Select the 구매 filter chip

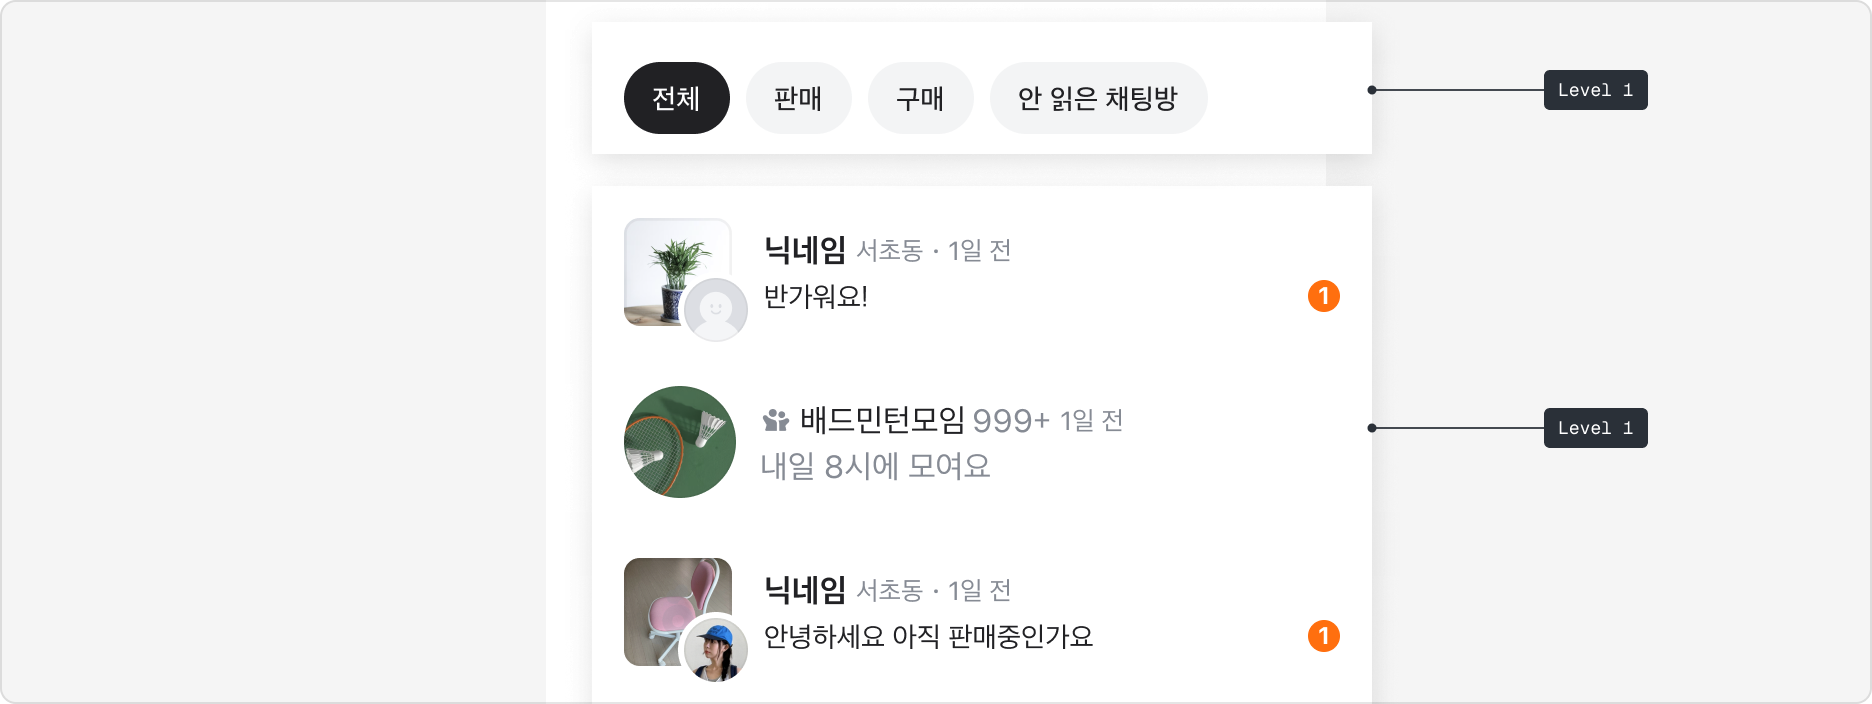click(x=920, y=97)
